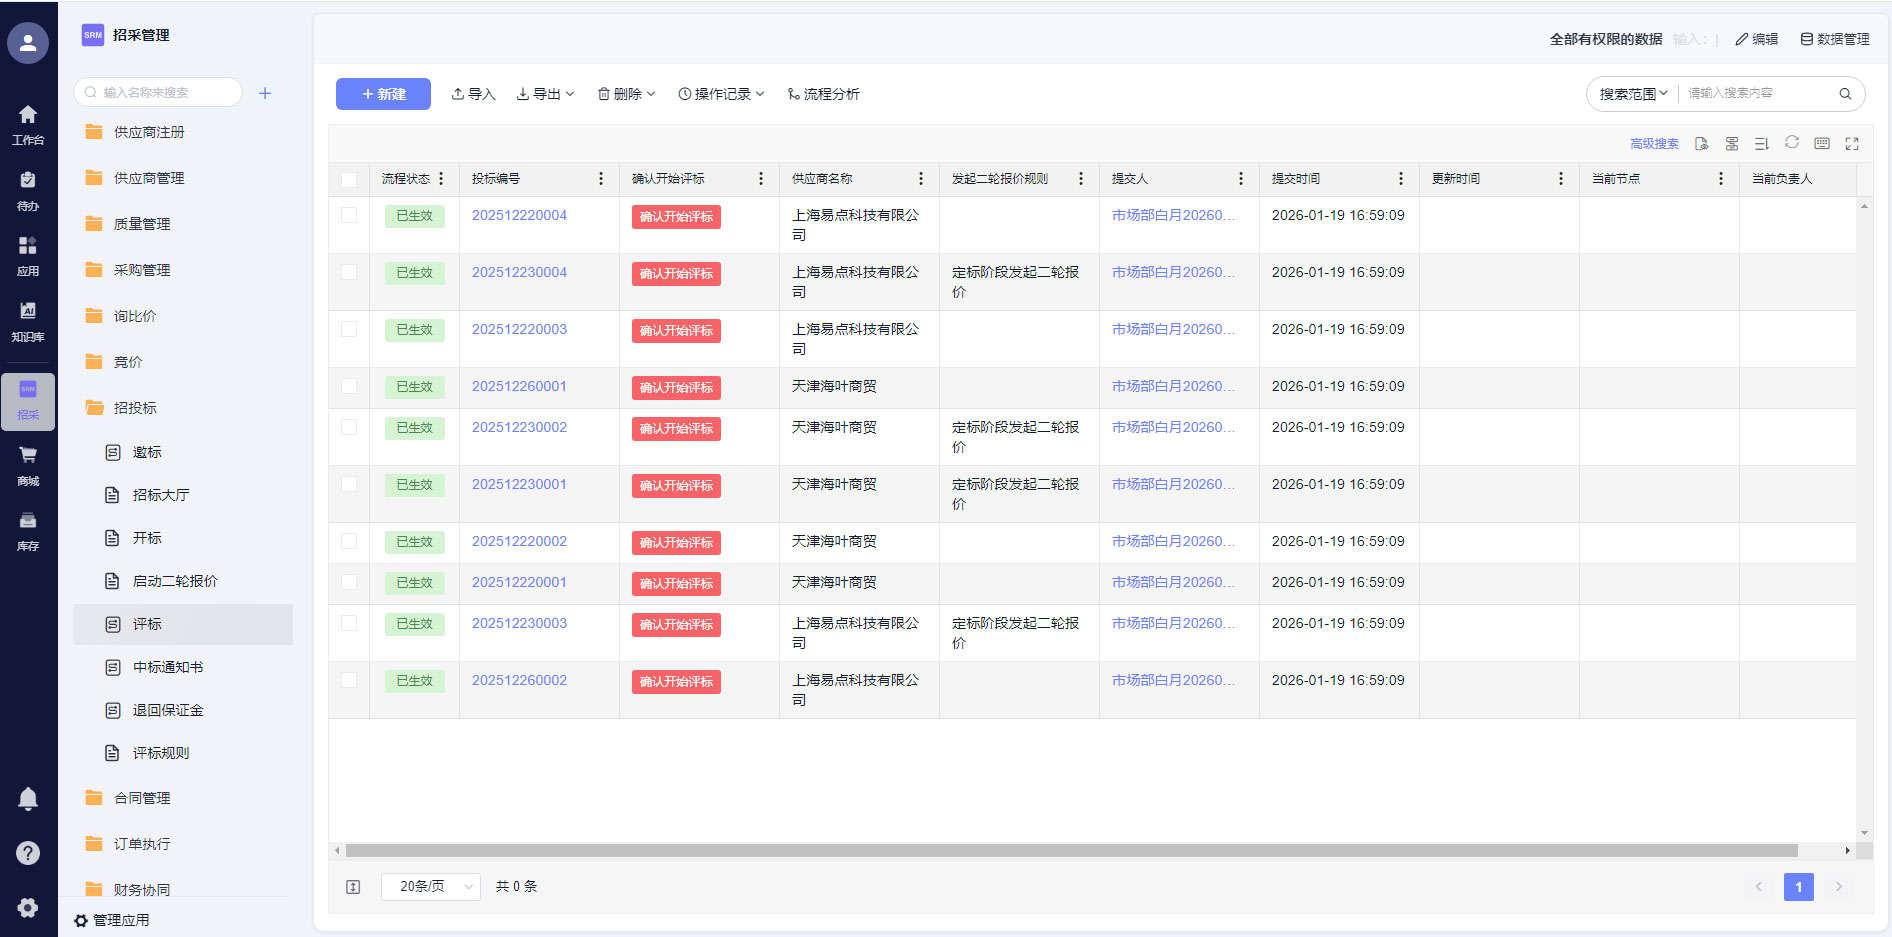Click the horizontal scrollbar under the table
The height and width of the screenshot is (937, 1892).
coord(1070,851)
